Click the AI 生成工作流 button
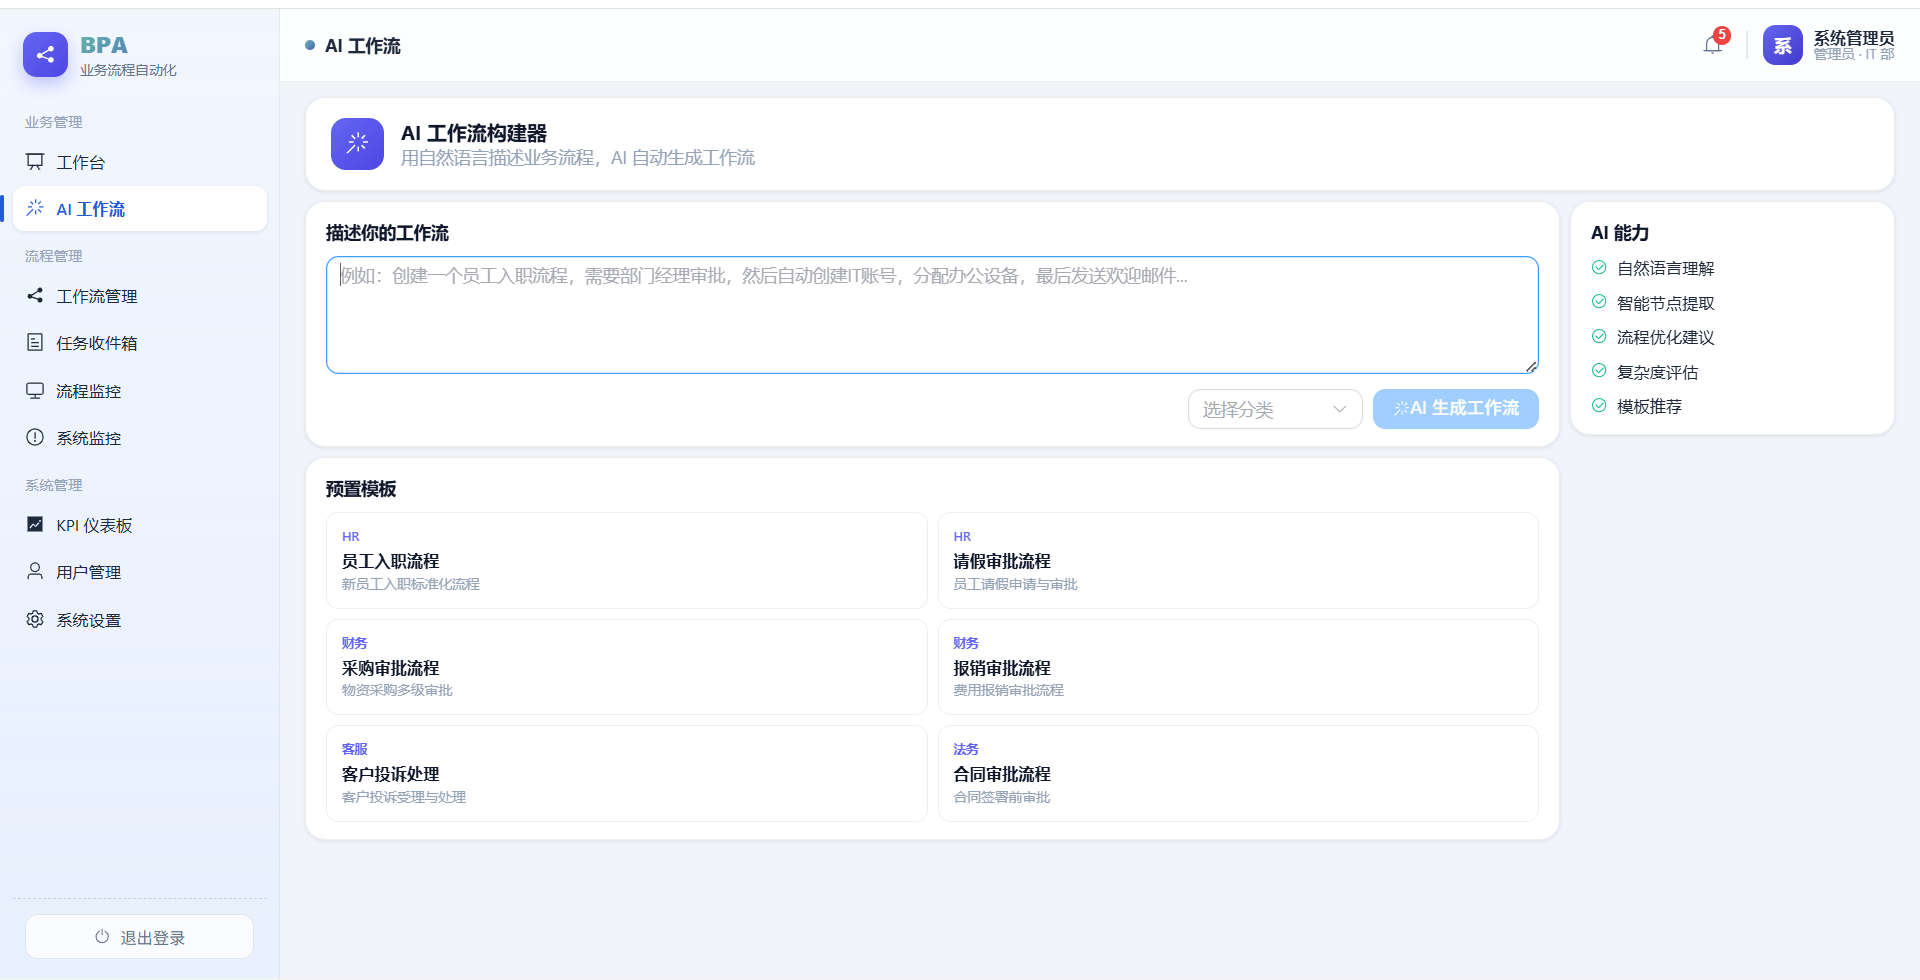1920x980 pixels. coord(1455,409)
